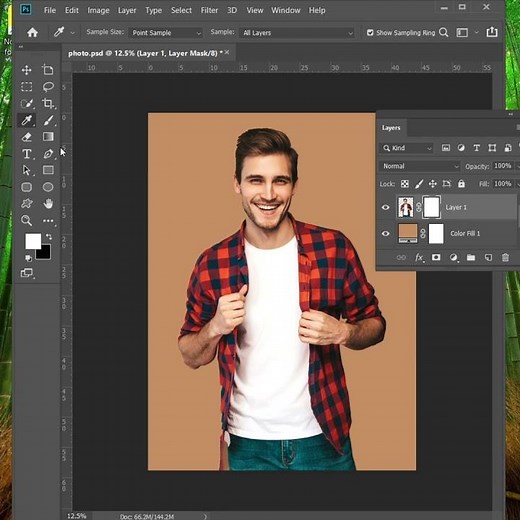Create a new group folder
Viewport: 520px width, 520px height.
coord(471,258)
